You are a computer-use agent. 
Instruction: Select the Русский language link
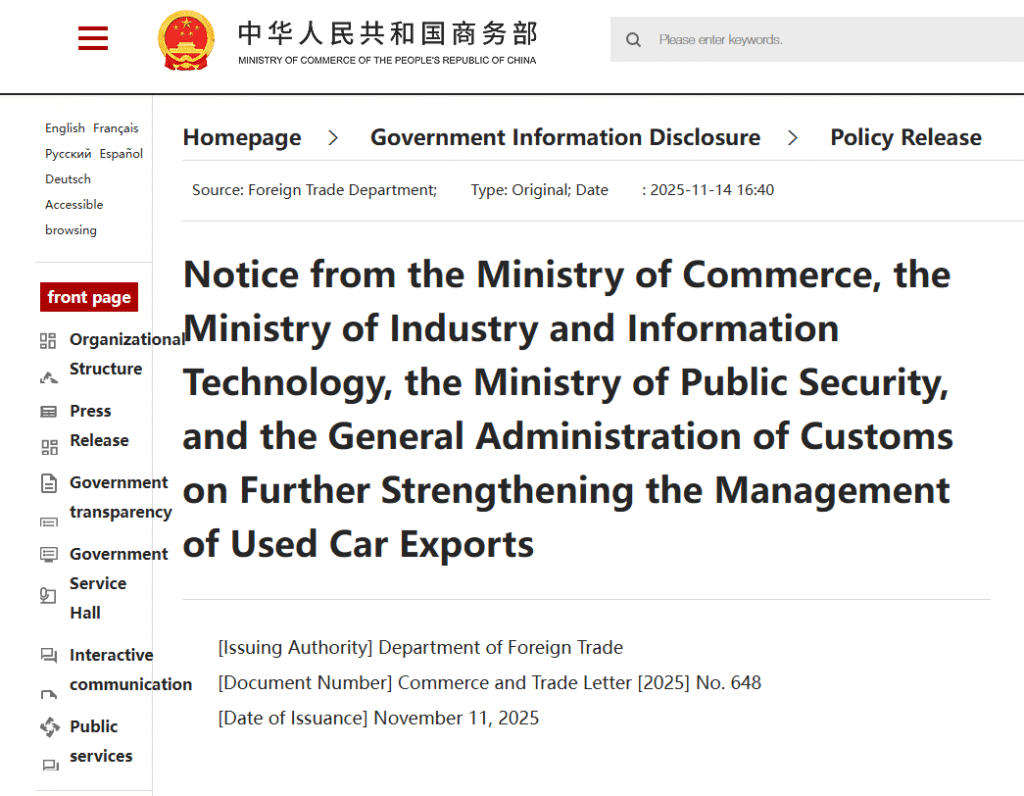coord(68,154)
